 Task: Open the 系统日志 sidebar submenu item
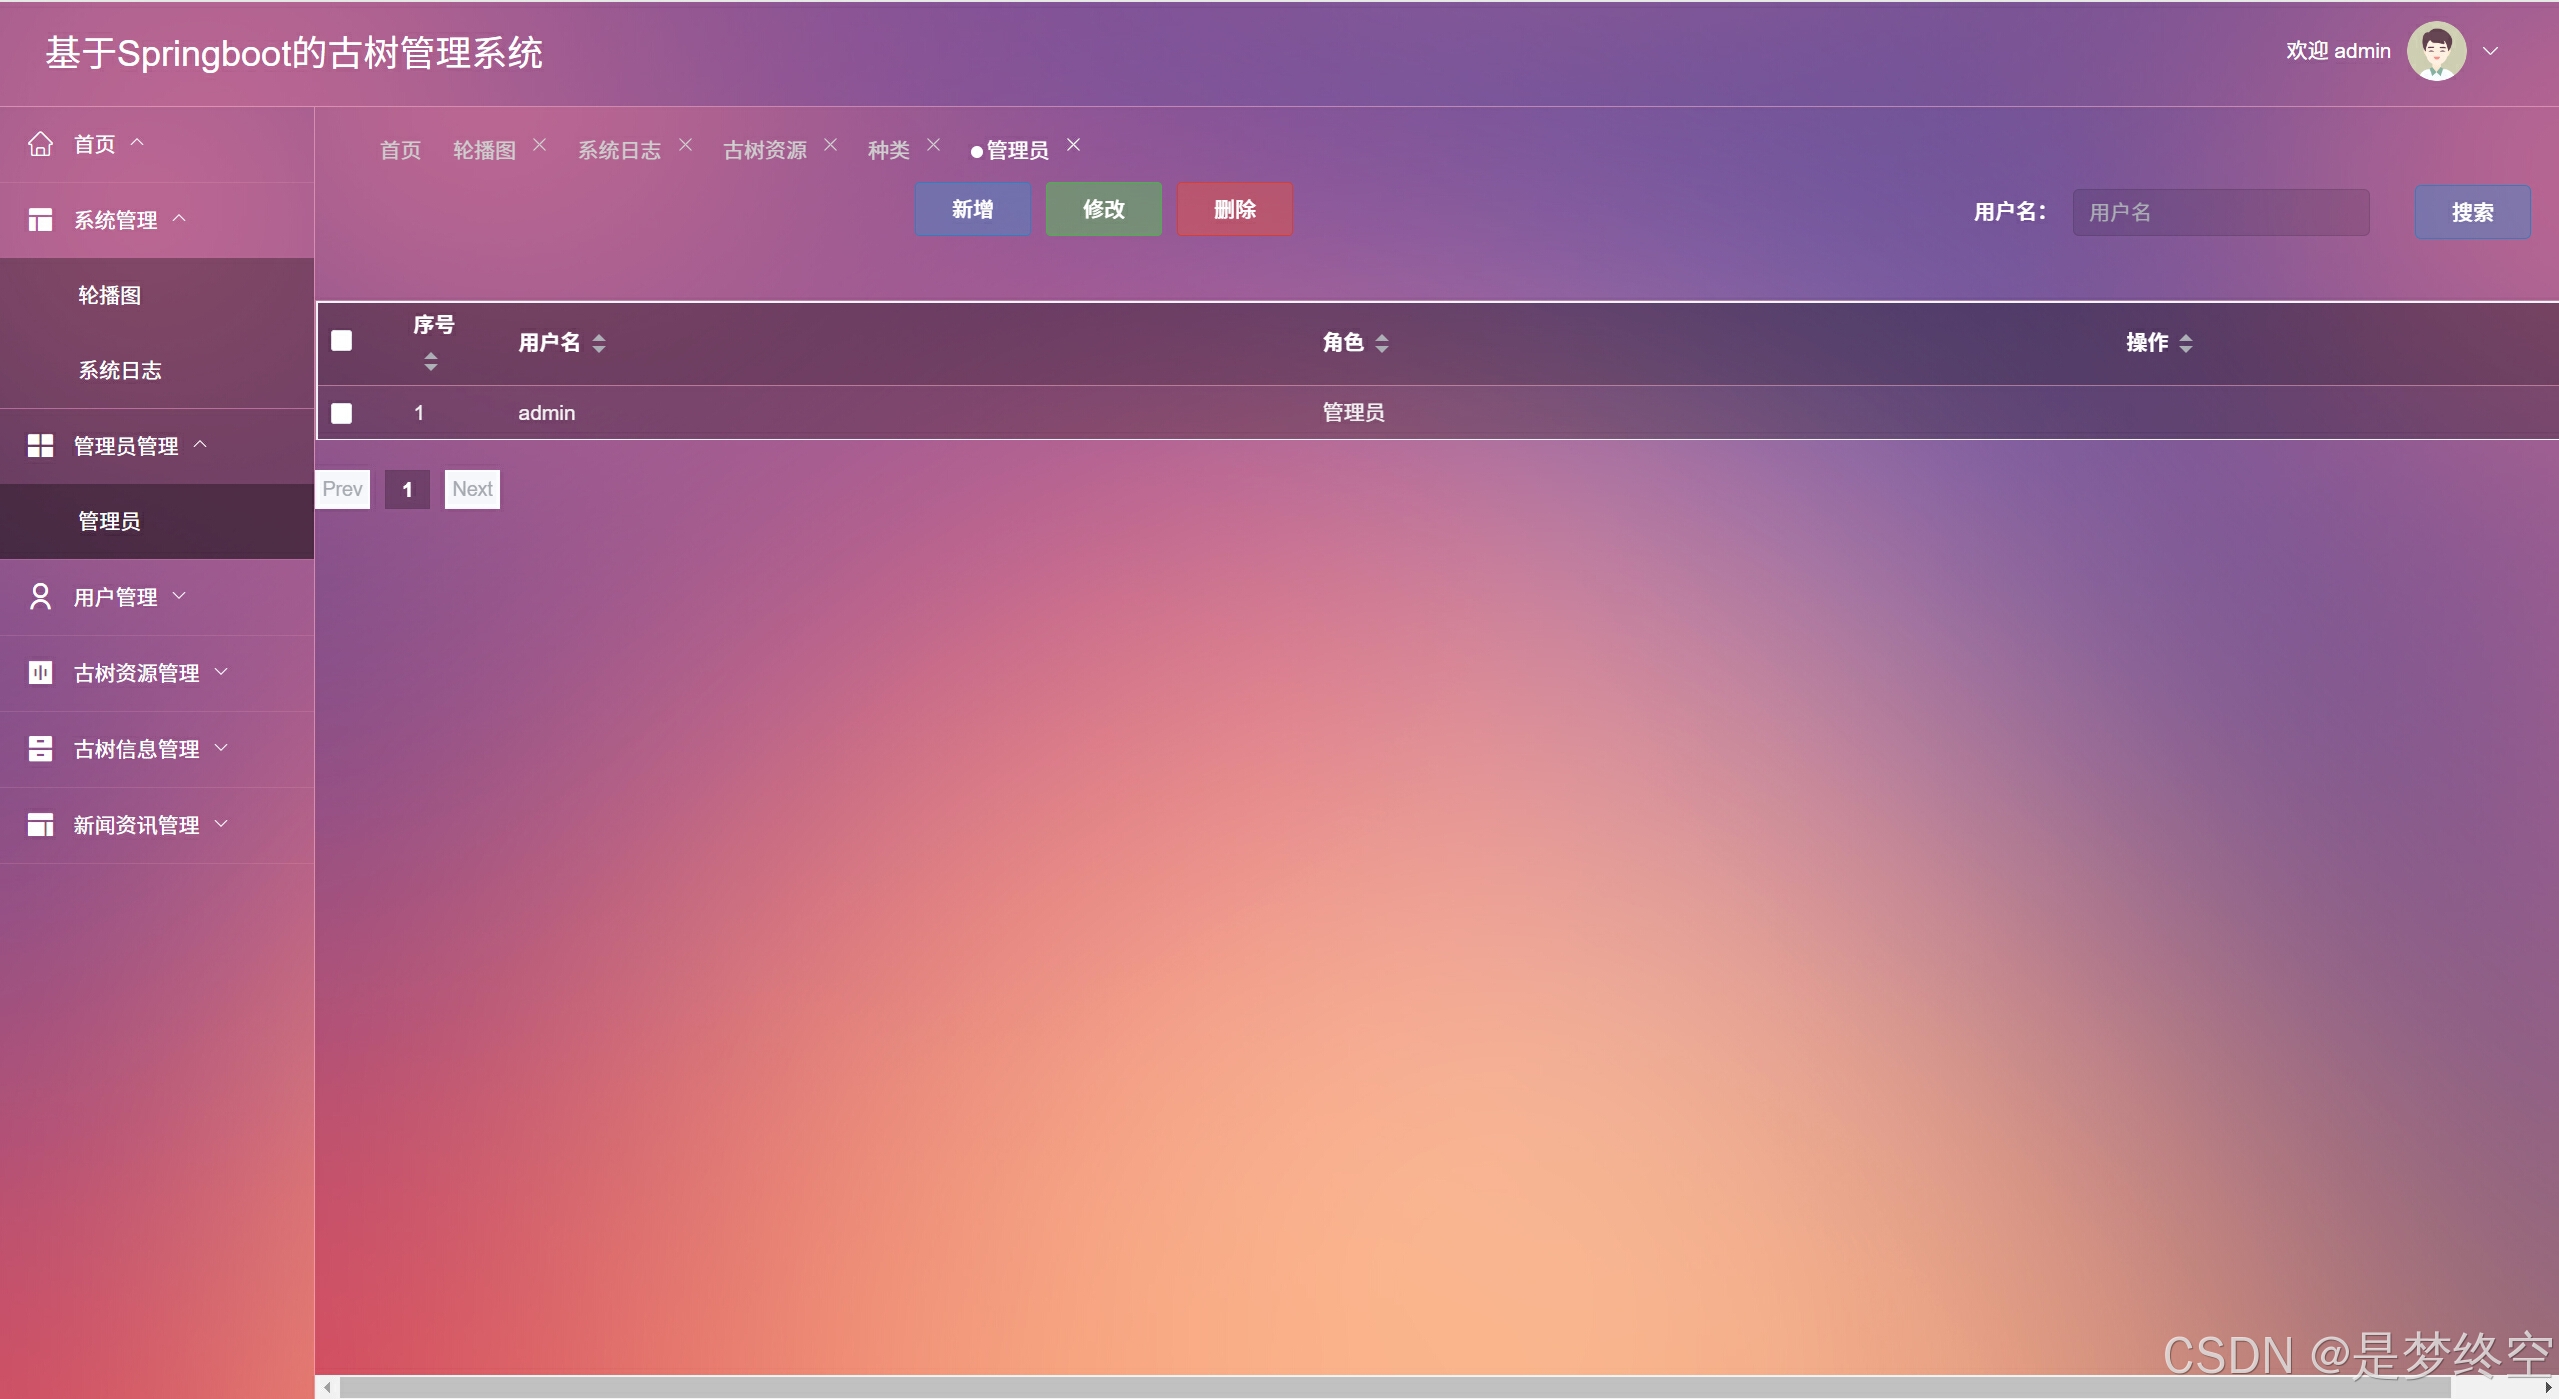157,370
